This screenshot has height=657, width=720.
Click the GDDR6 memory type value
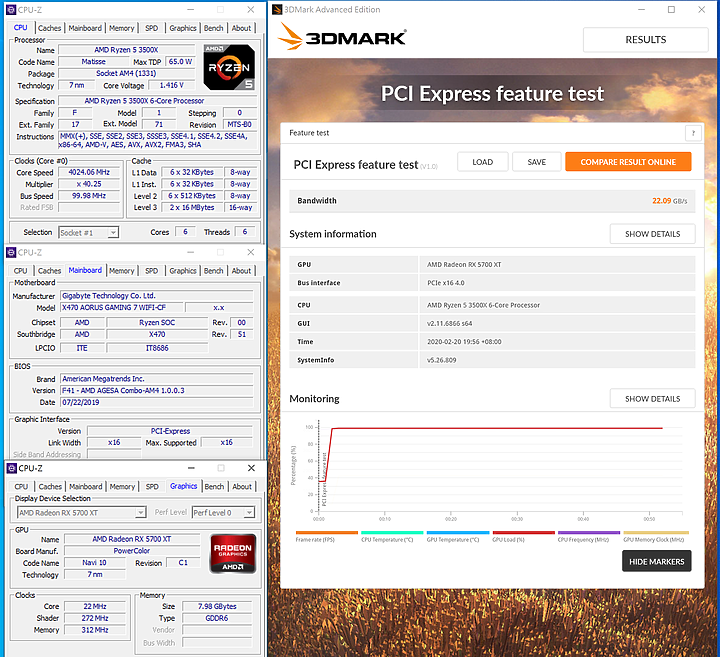(217, 618)
